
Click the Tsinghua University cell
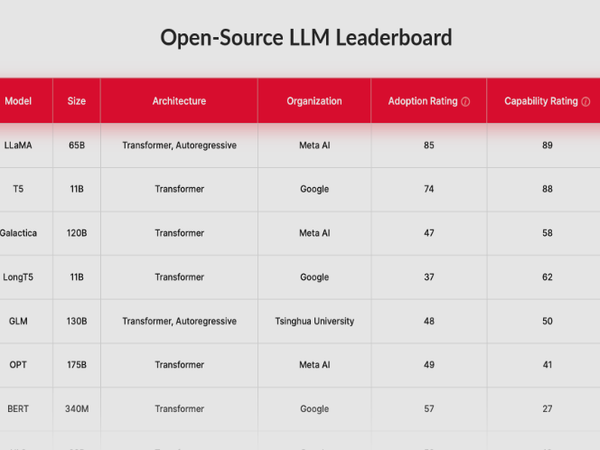pos(314,321)
